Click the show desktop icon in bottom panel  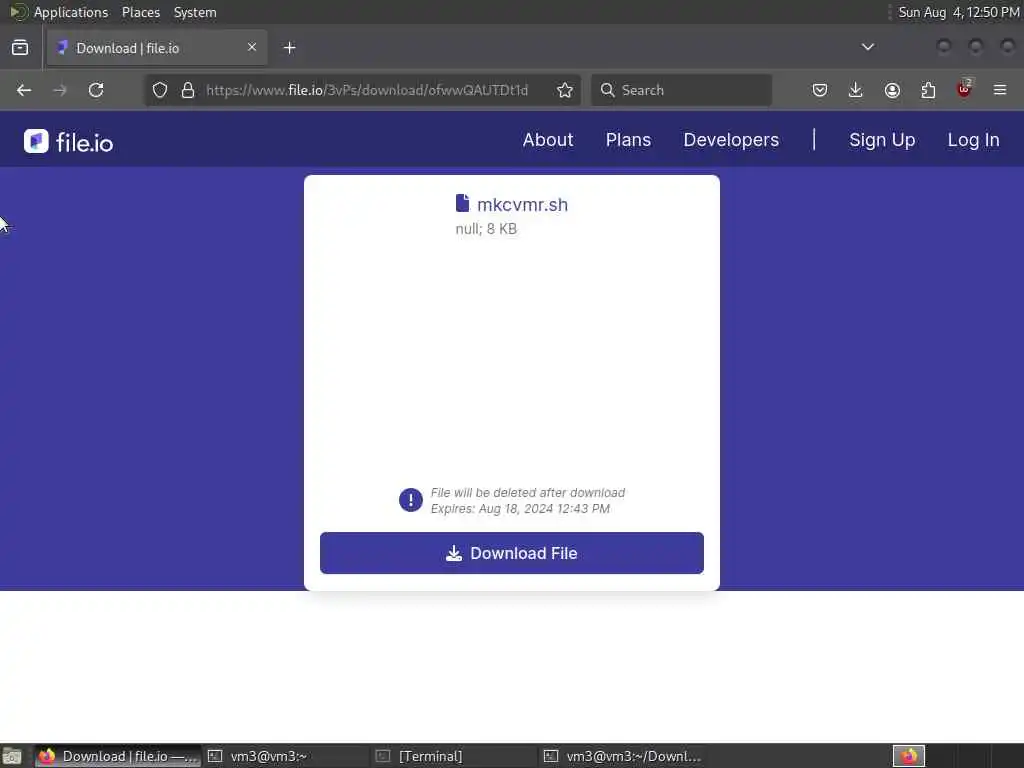point(12,756)
